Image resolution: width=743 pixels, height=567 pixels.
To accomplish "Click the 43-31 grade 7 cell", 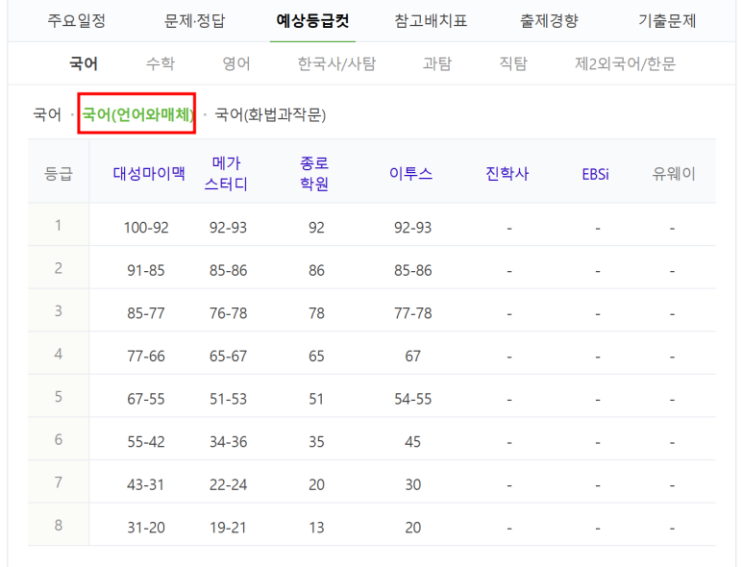I will [146, 485].
